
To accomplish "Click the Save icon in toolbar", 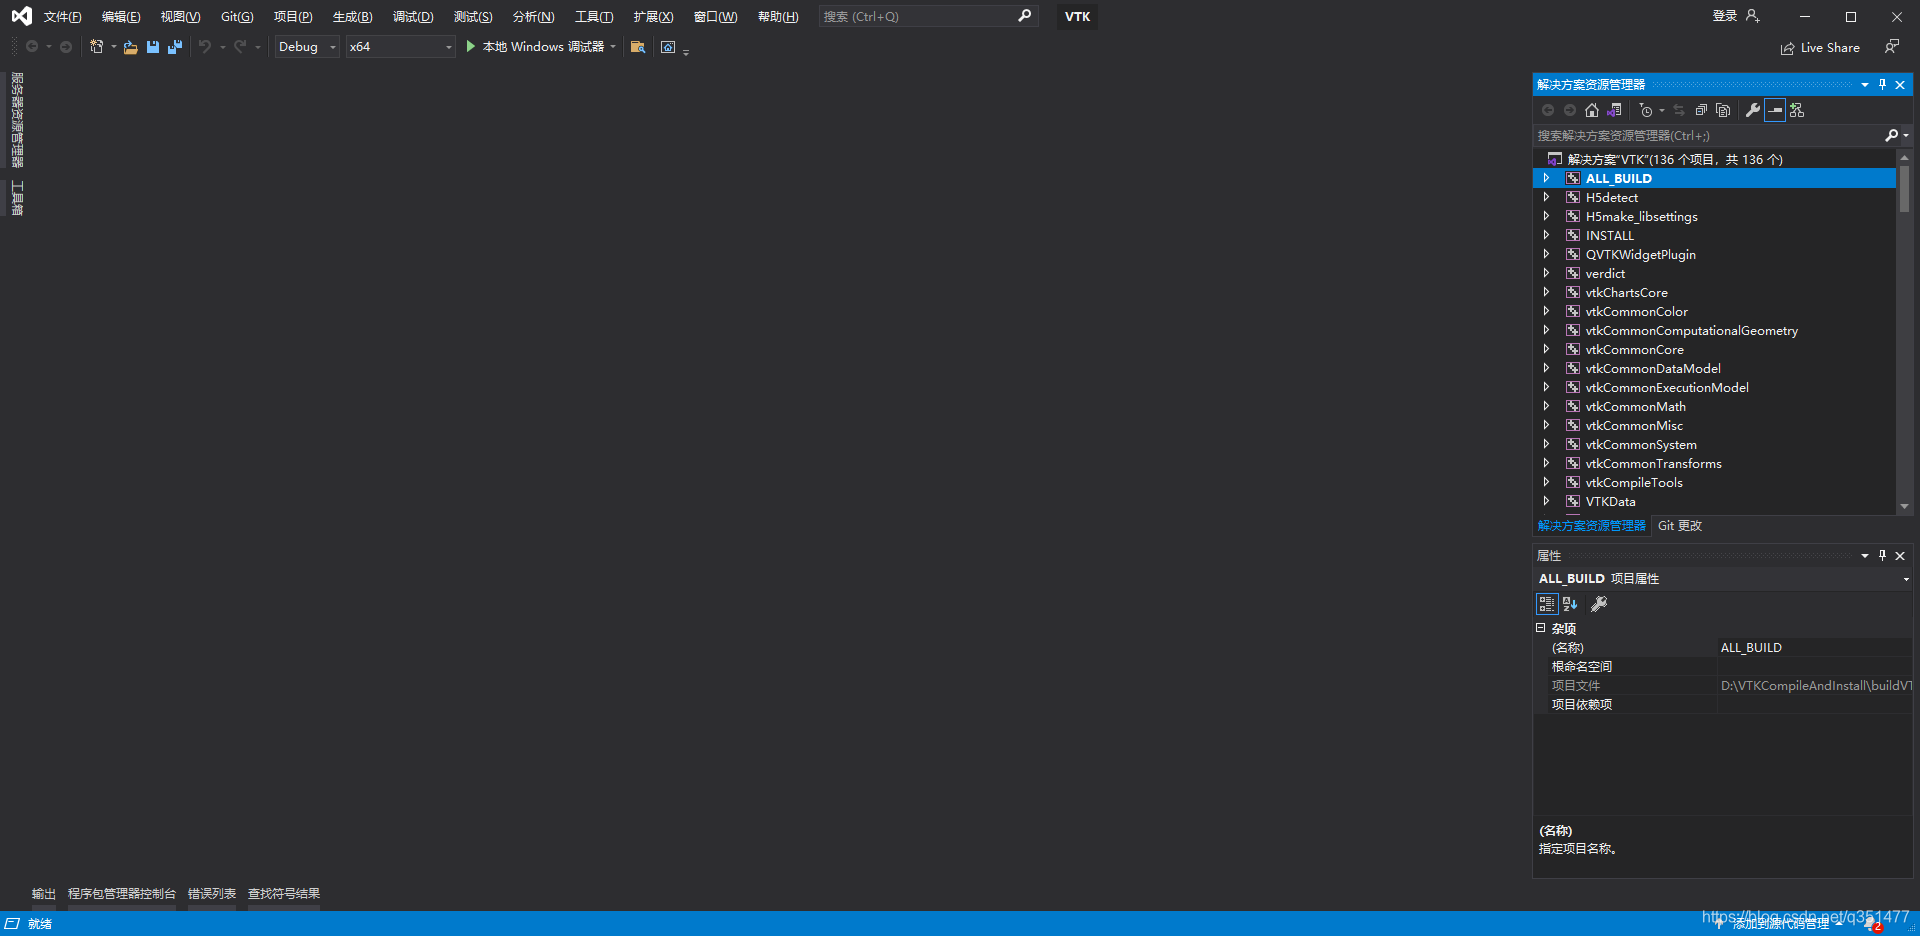I will pyautogui.click(x=153, y=47).
